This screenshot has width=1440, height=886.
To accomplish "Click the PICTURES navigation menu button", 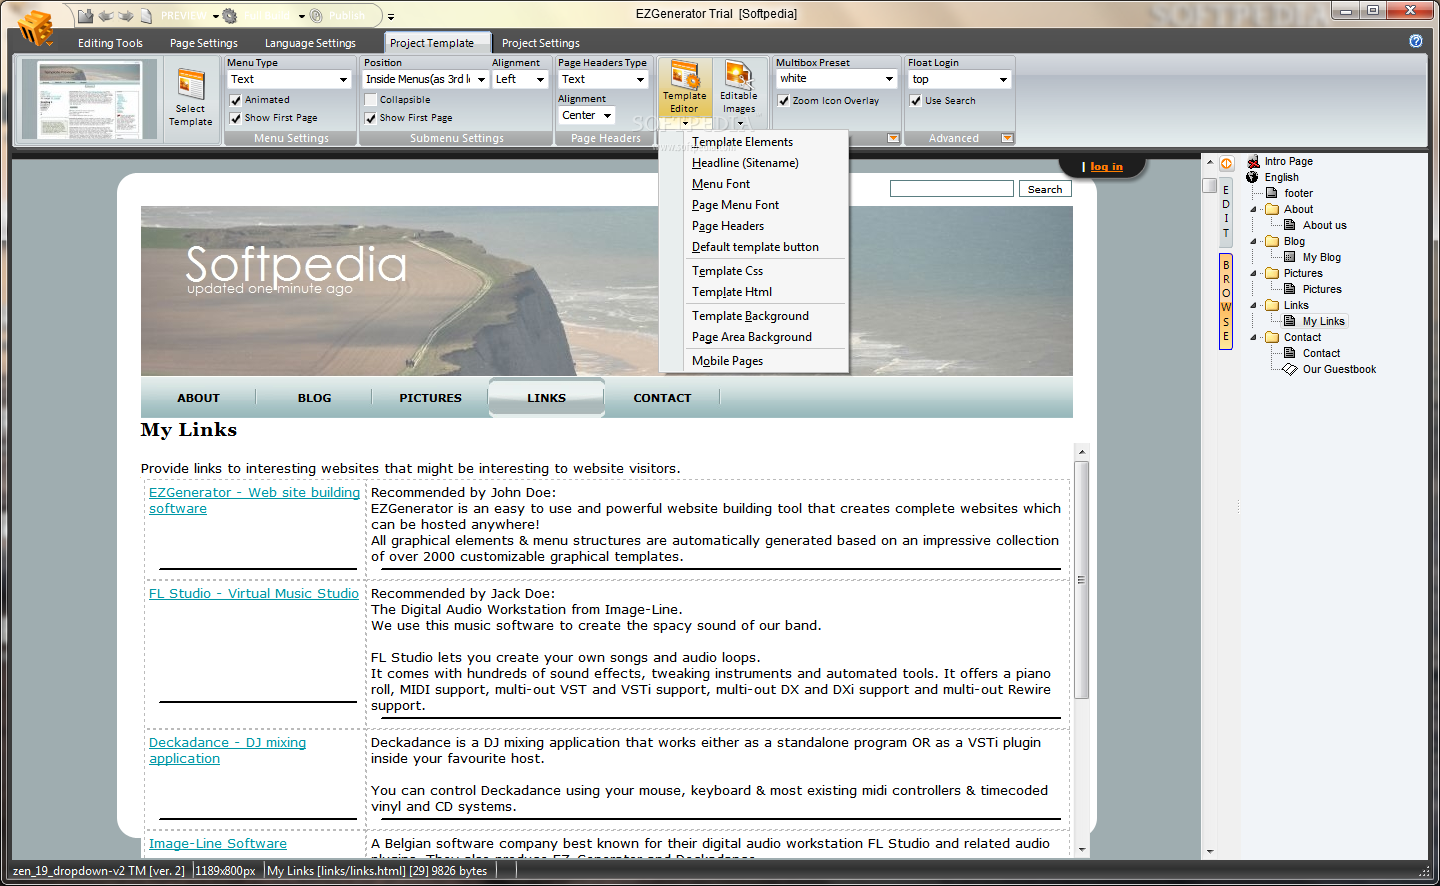I will coord(430,398).
